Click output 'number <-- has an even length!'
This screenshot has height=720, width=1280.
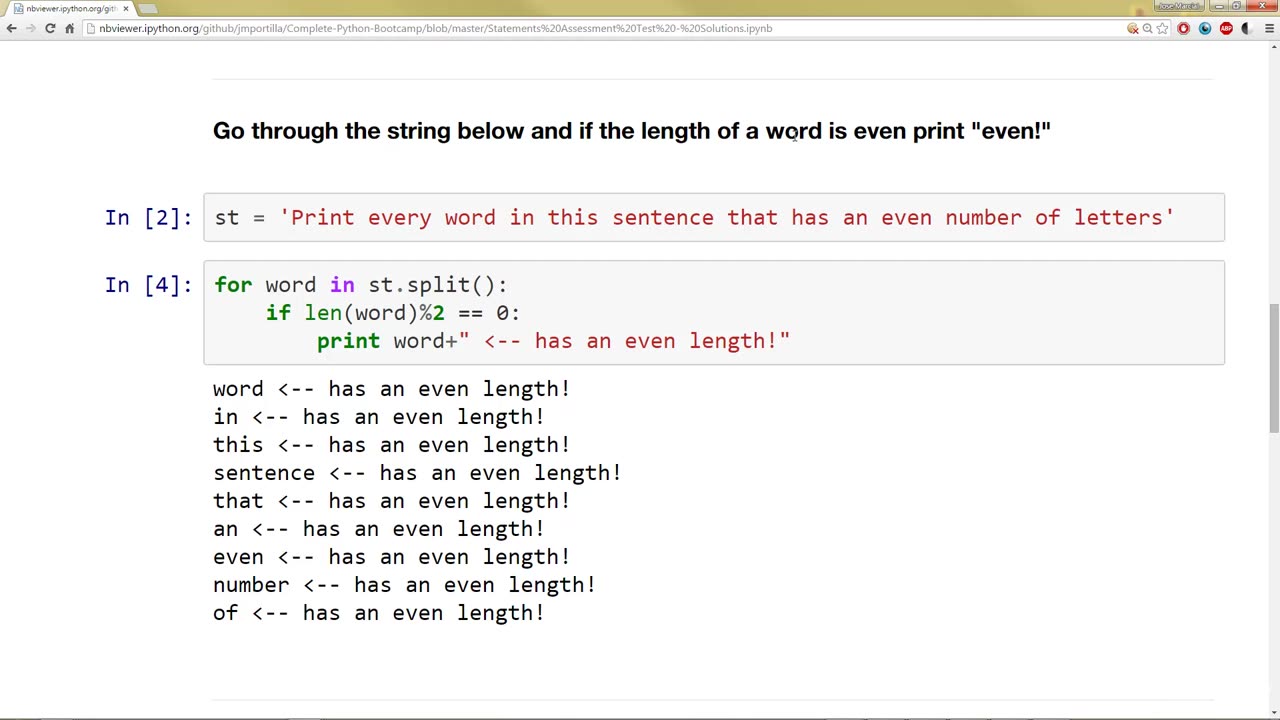point(404,585)
